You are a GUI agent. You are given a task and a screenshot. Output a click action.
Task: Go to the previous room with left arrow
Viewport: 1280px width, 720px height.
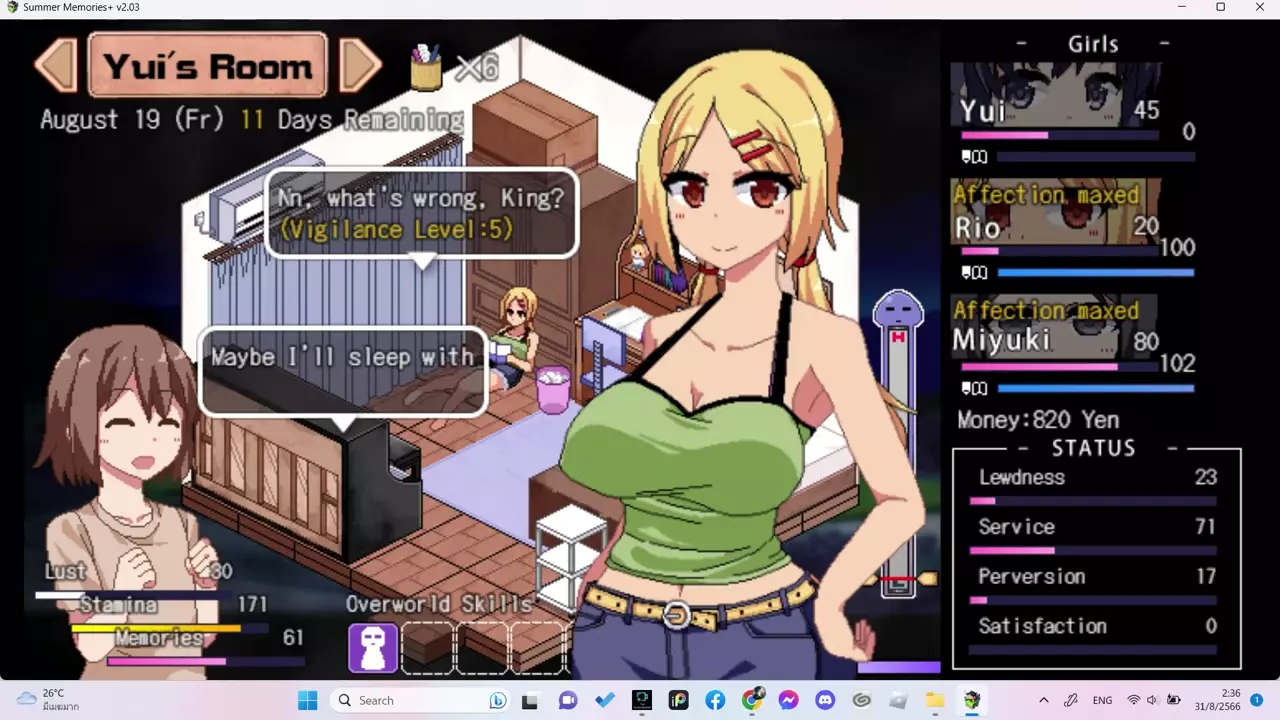point(56,66)
